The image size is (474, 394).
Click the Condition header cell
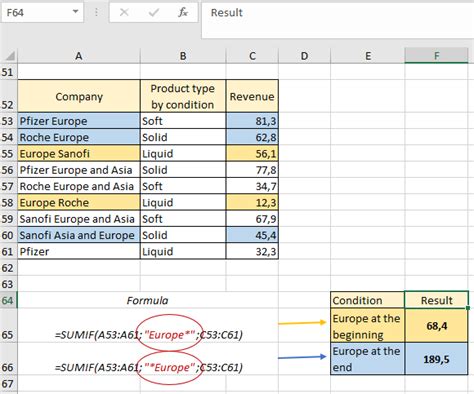point(368,300)
